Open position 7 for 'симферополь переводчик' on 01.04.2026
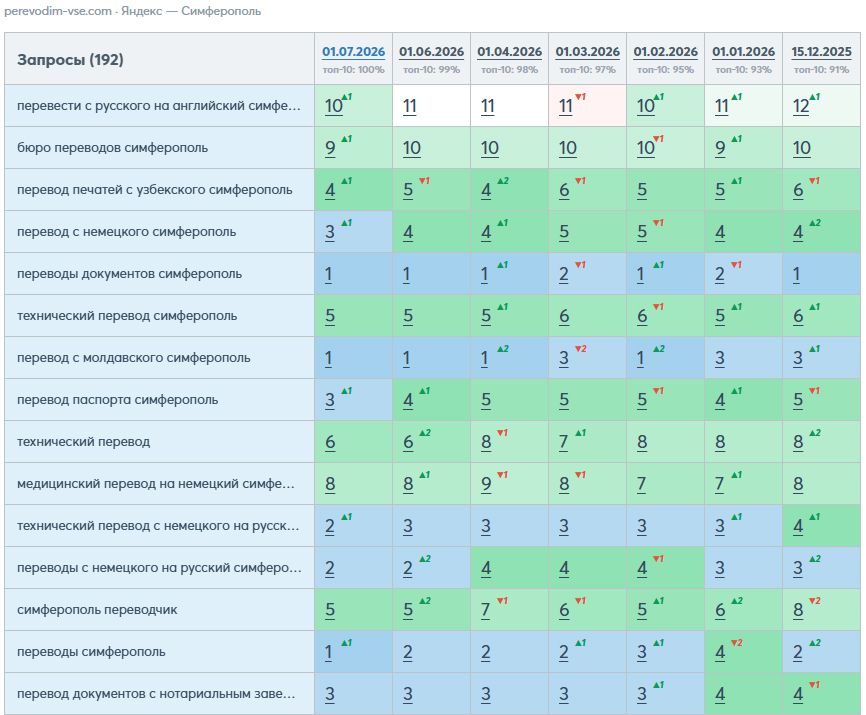 point(485,610)
